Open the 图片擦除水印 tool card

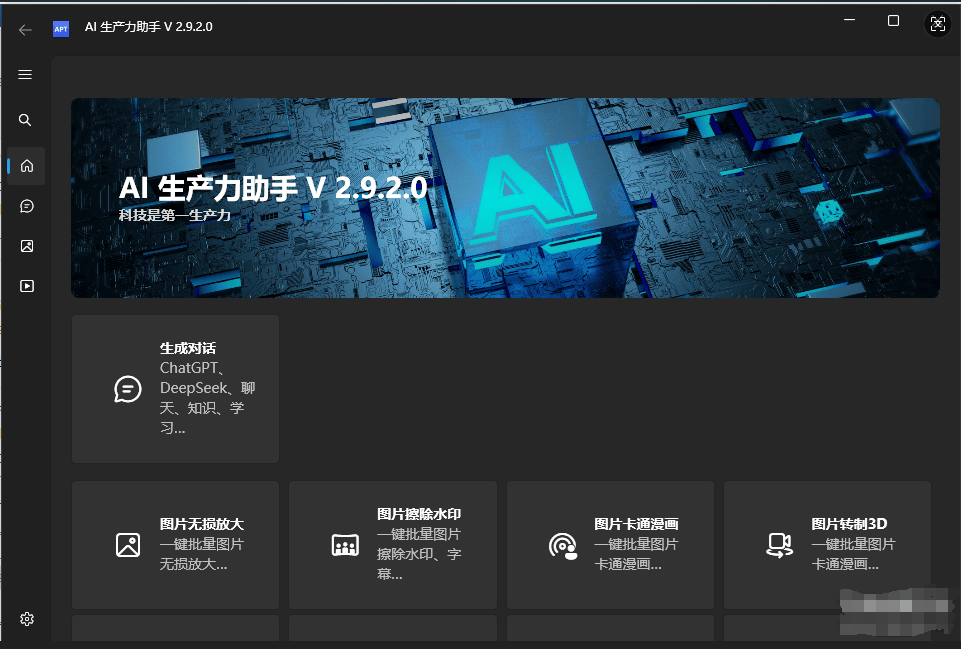[x=392, y=546]
